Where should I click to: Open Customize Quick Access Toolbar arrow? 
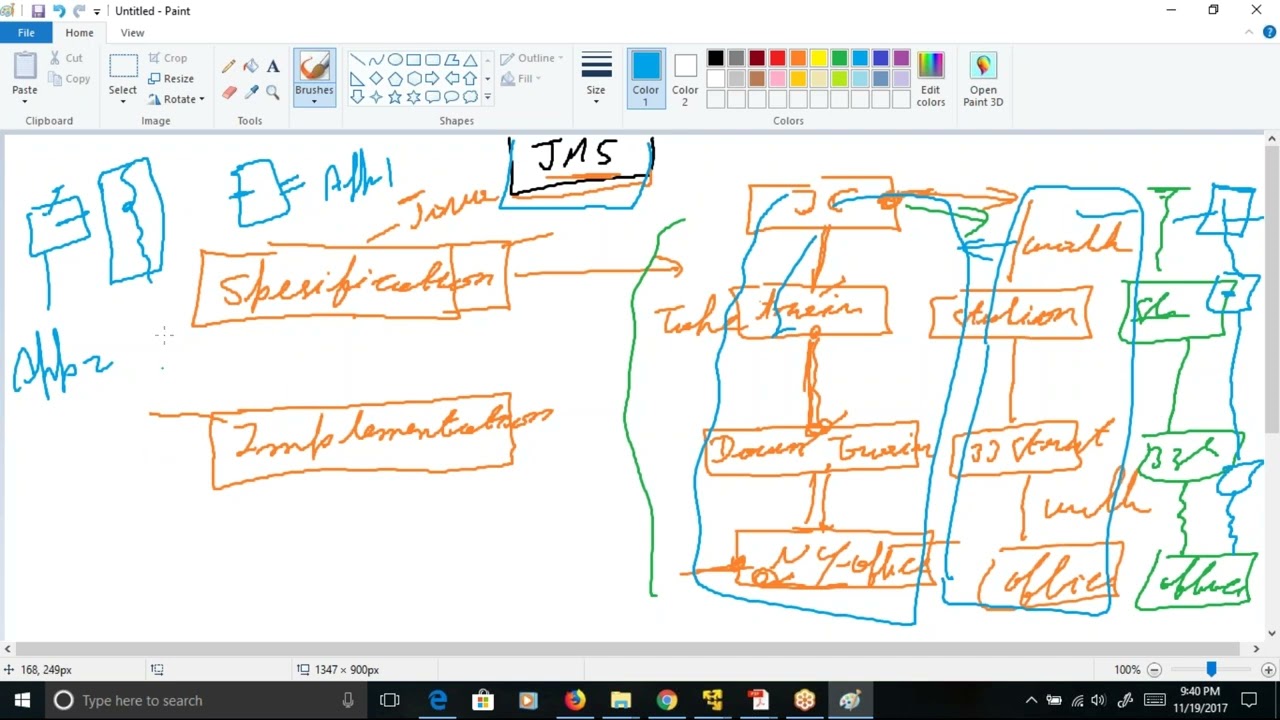[97, 12]
